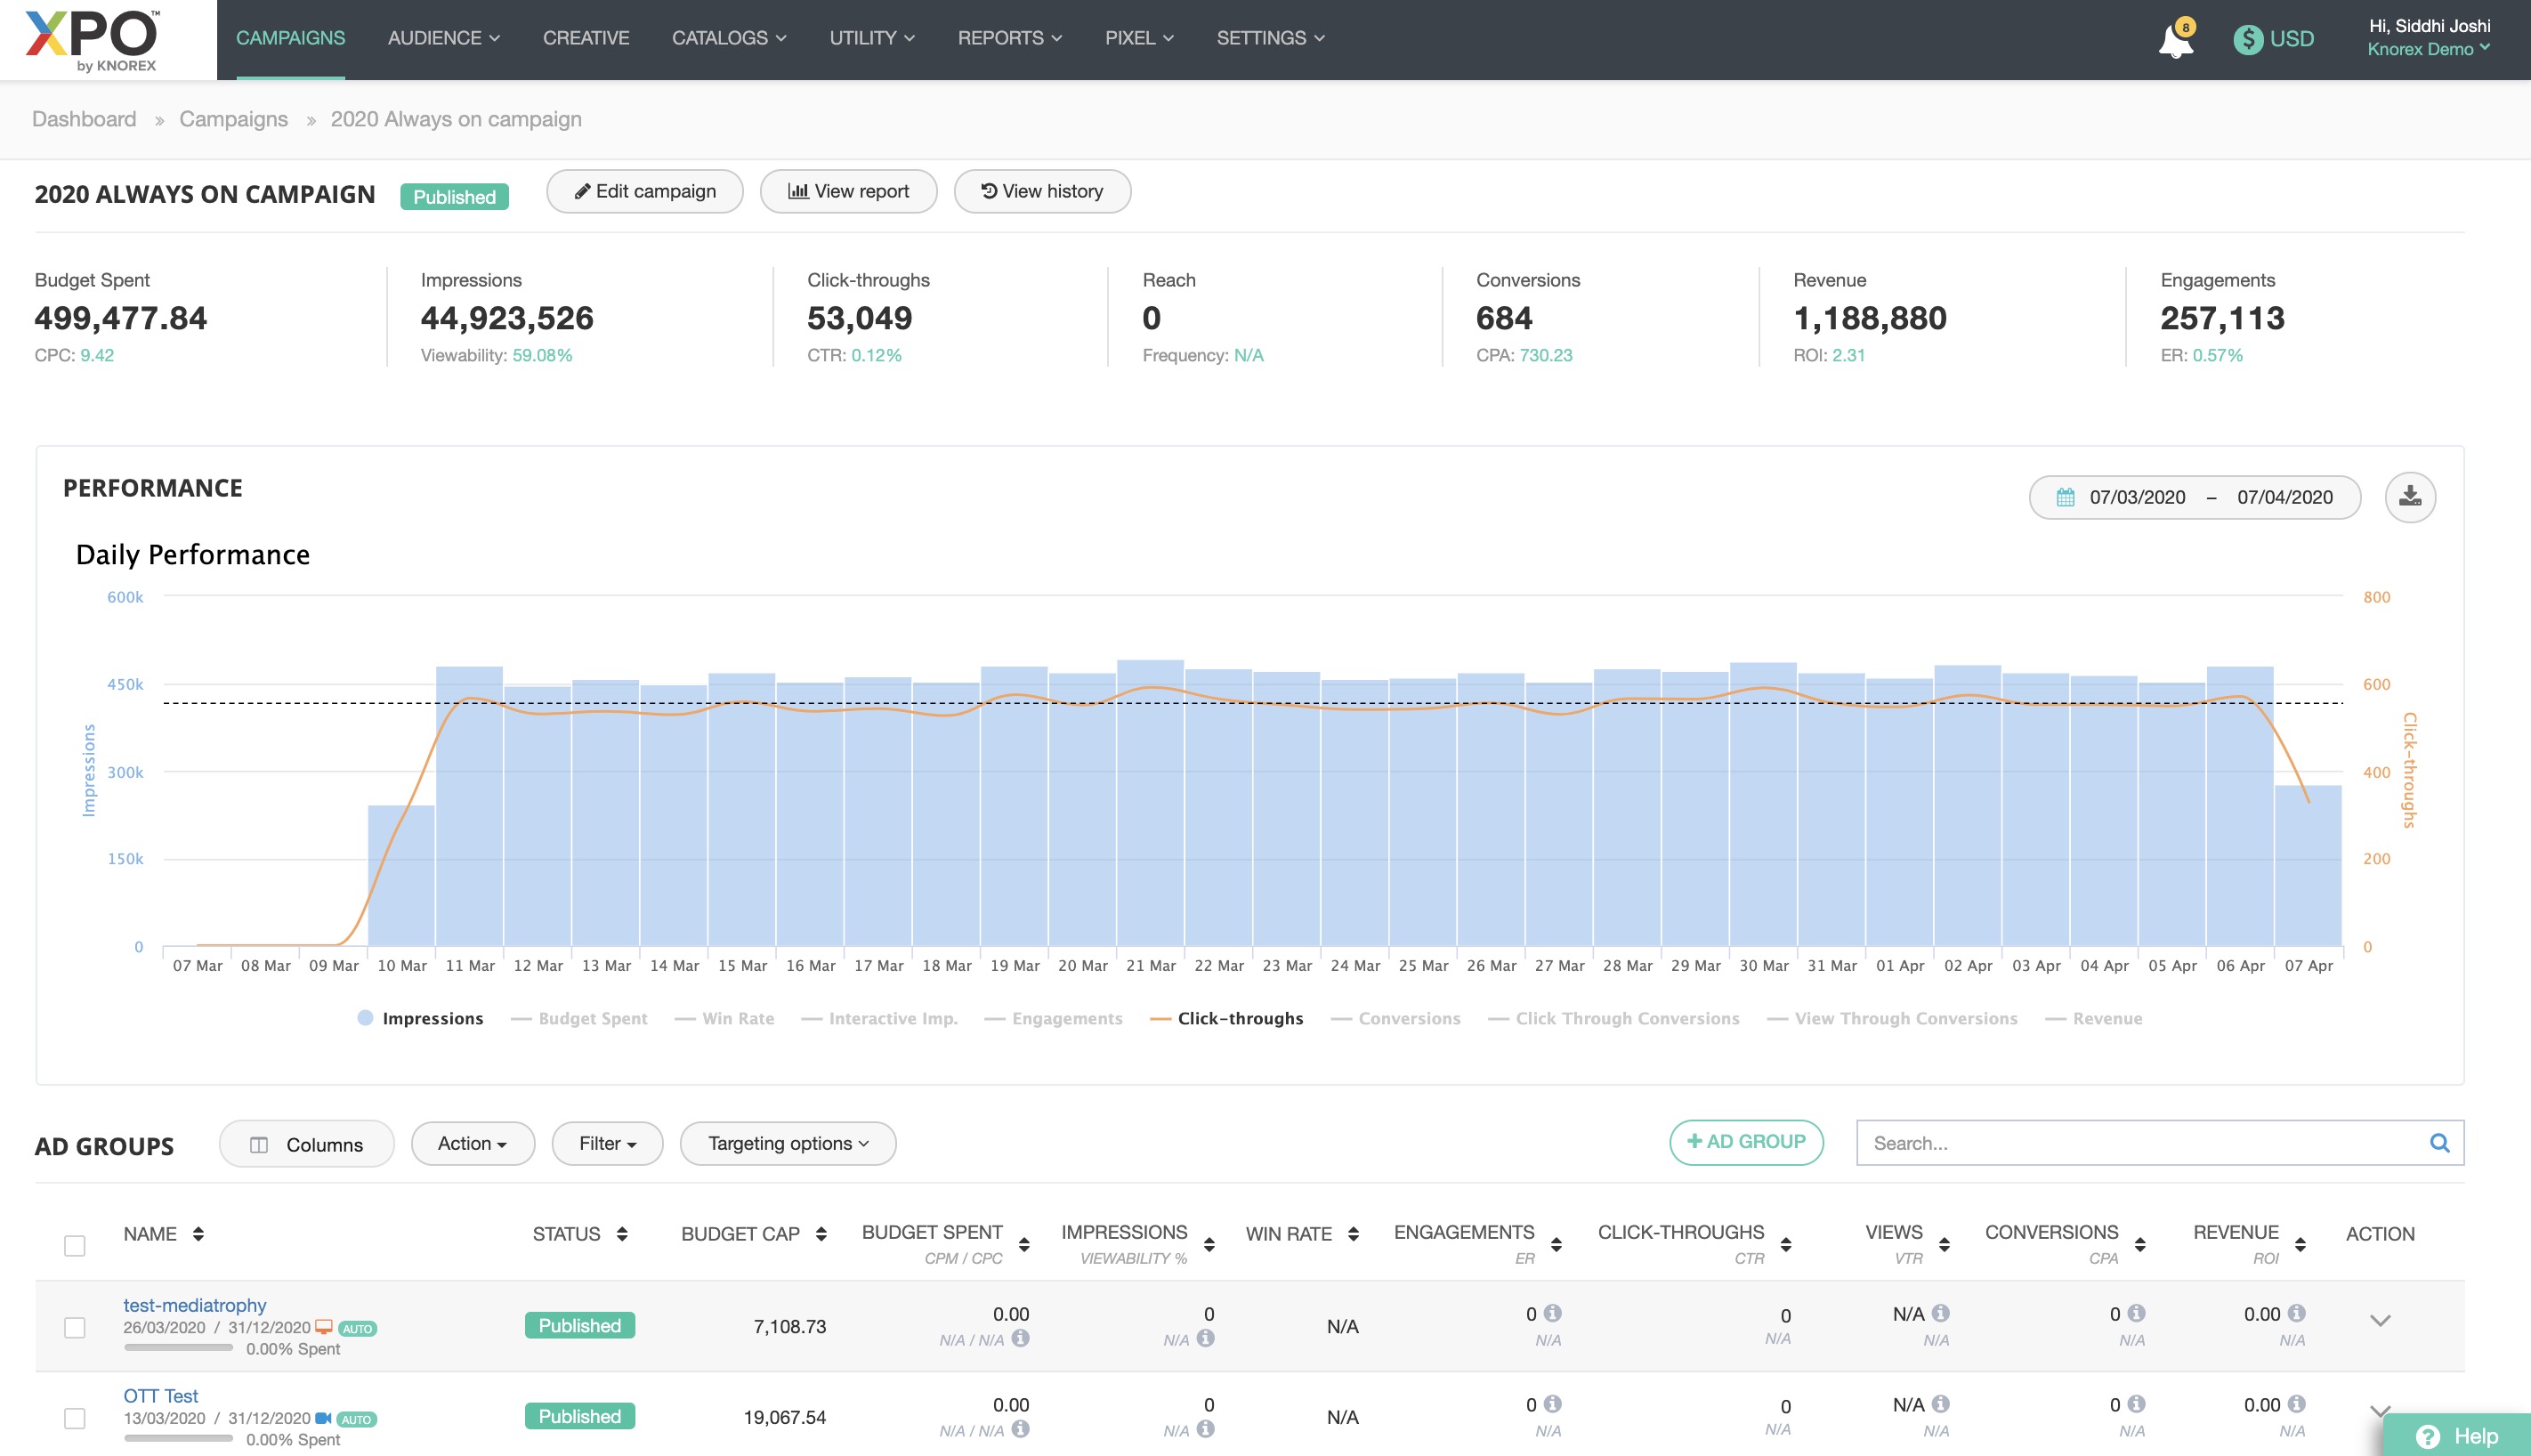
Task: Expand test-mediatrophy row action chevron
Action: click(x=2379, y=1320)
